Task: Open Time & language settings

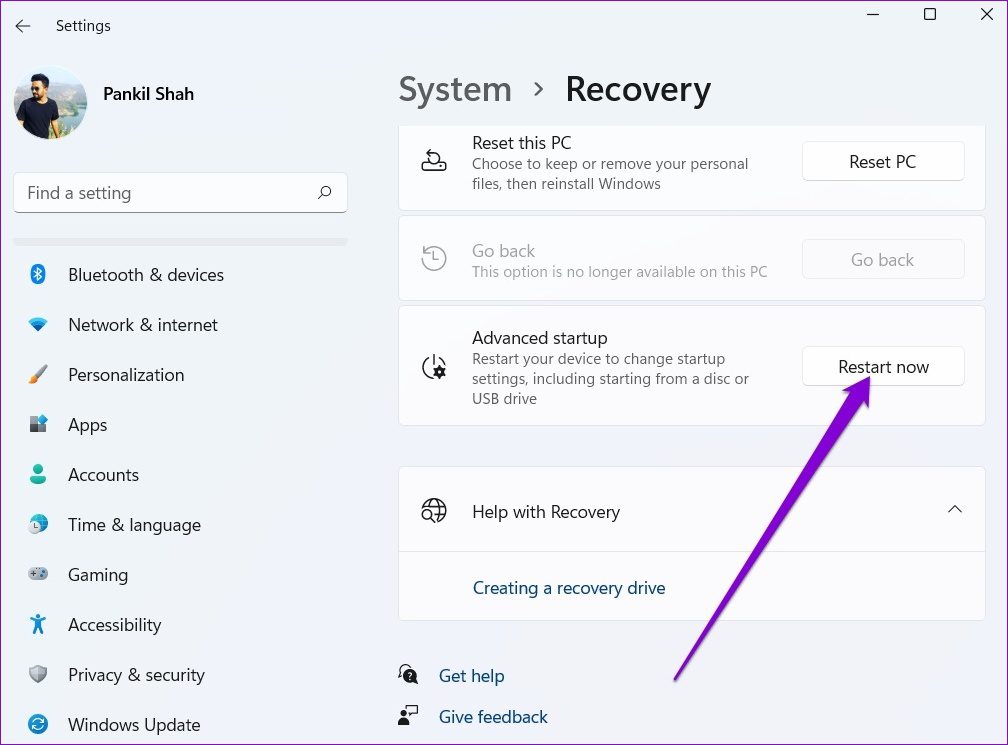Action: coord(134,525)
